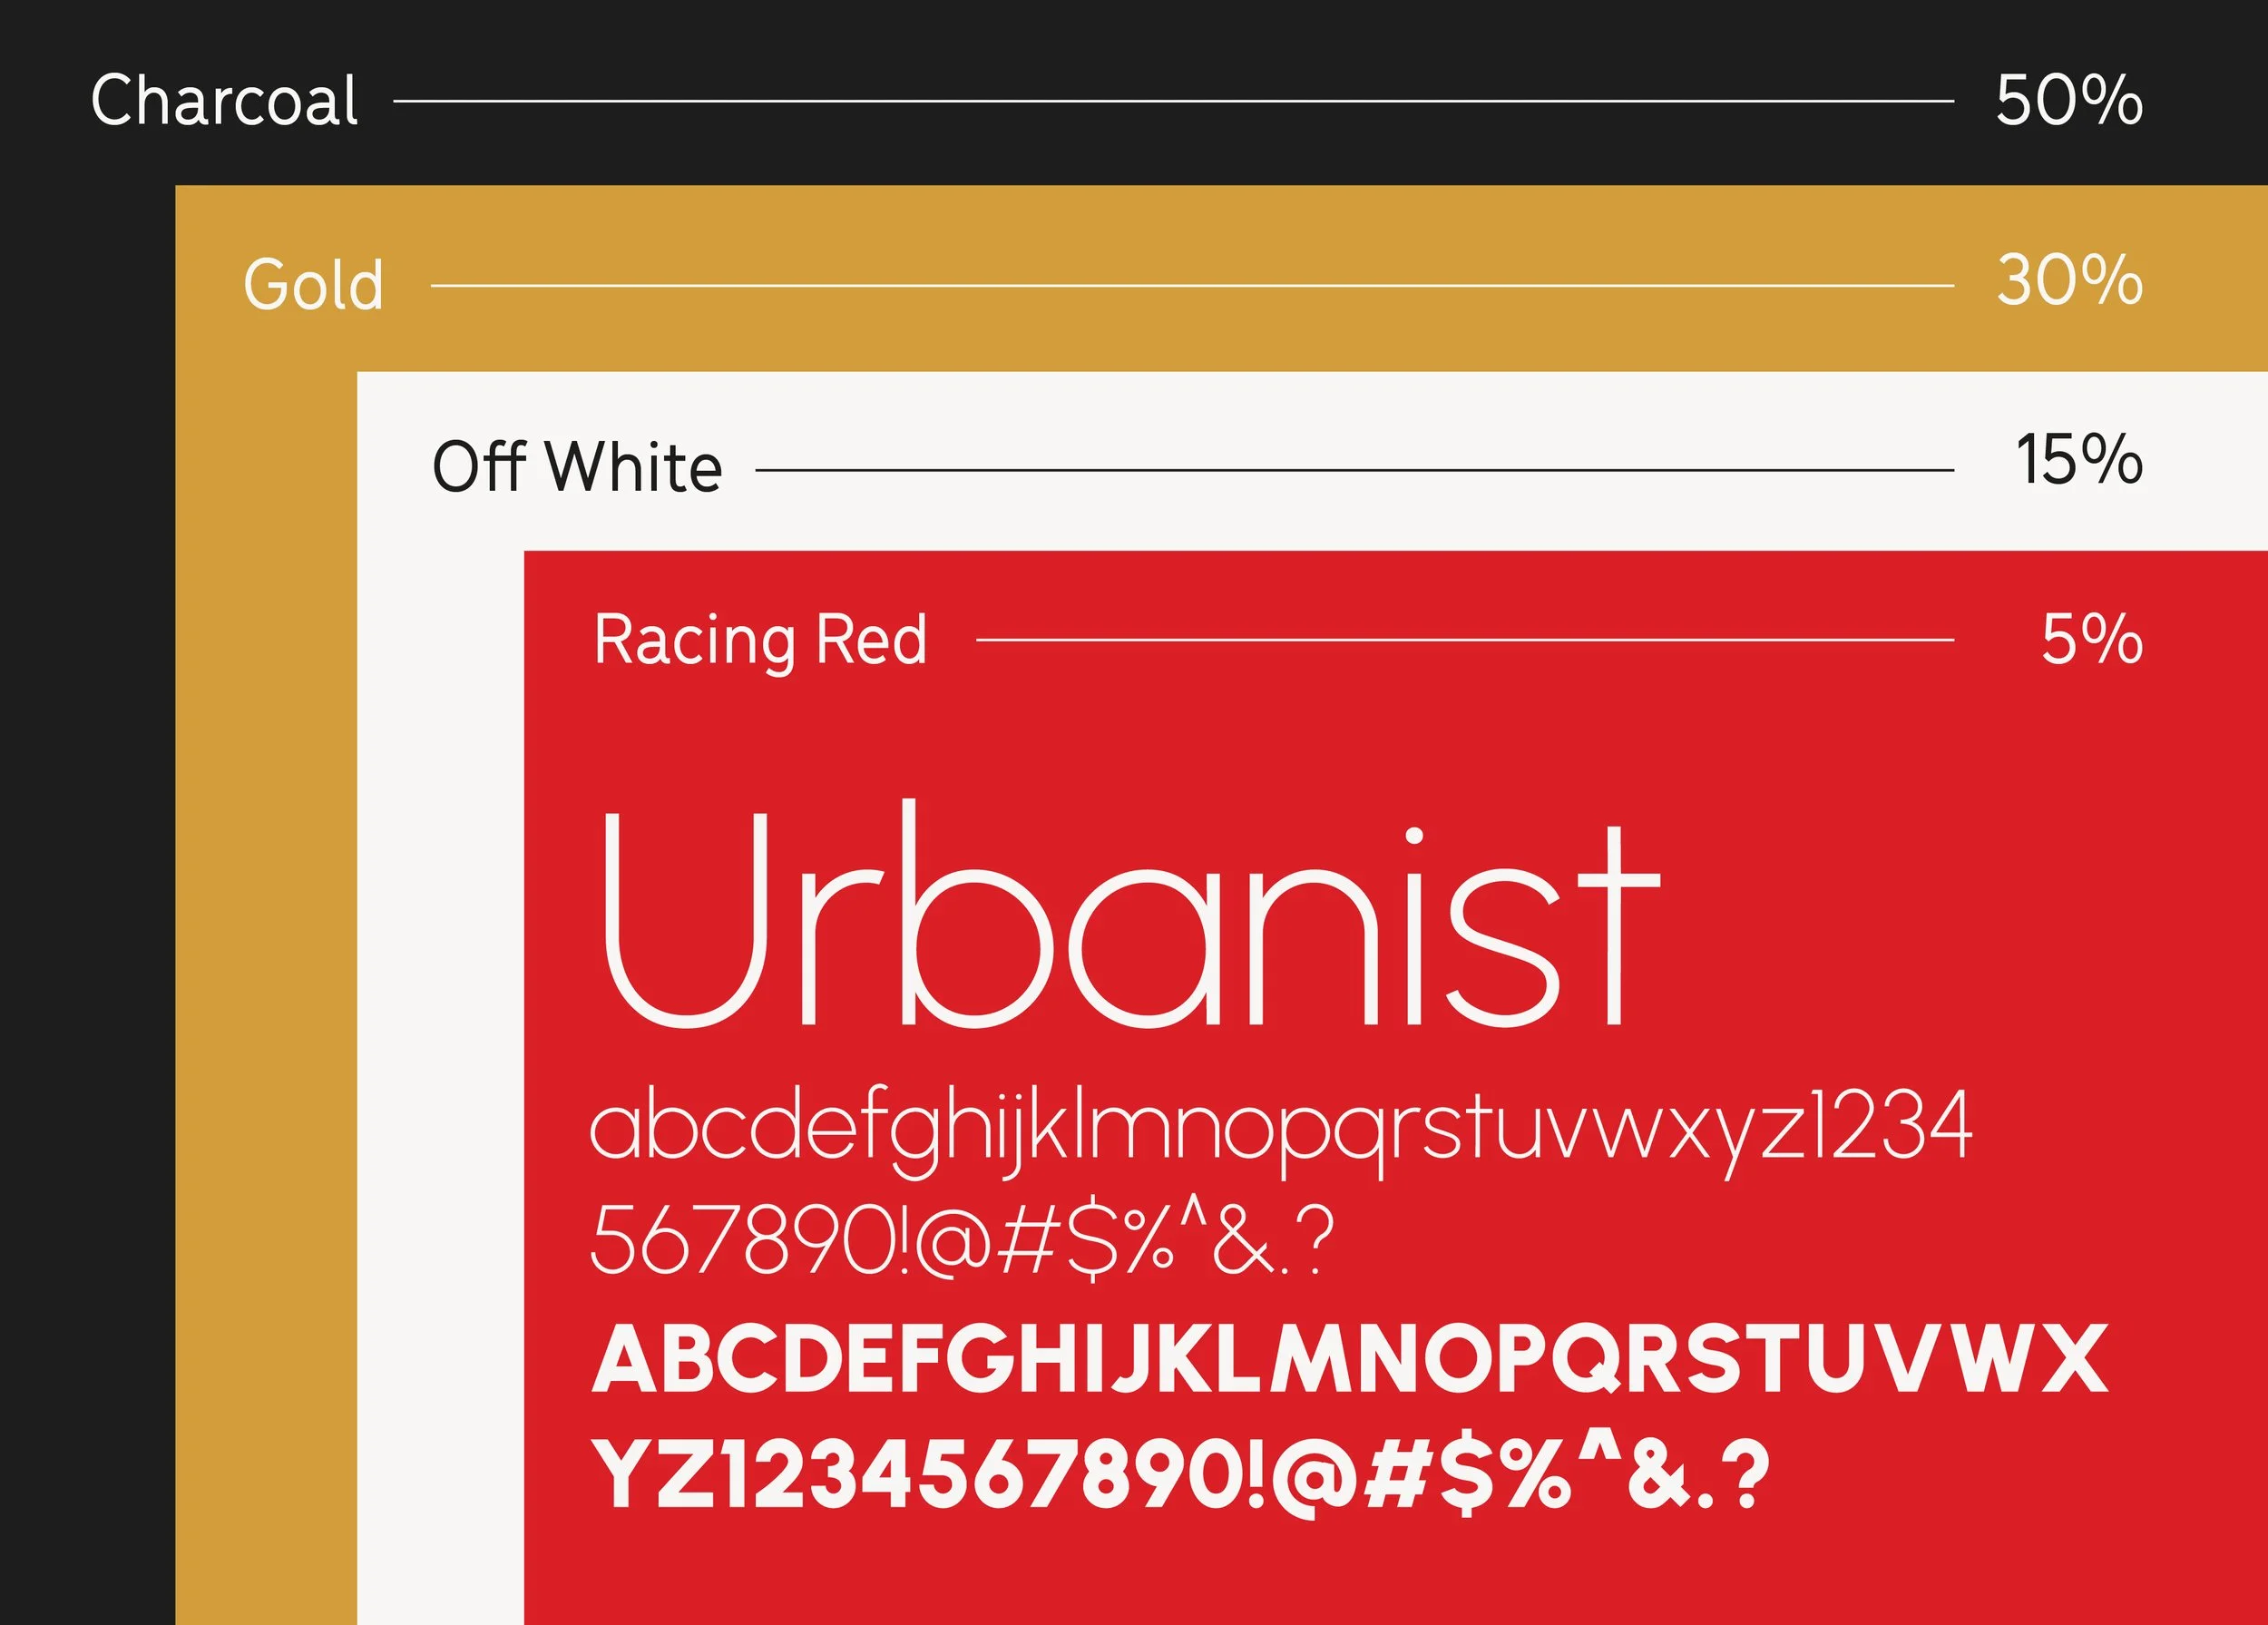Select the "30%" value for Gold

point(2070,280)
